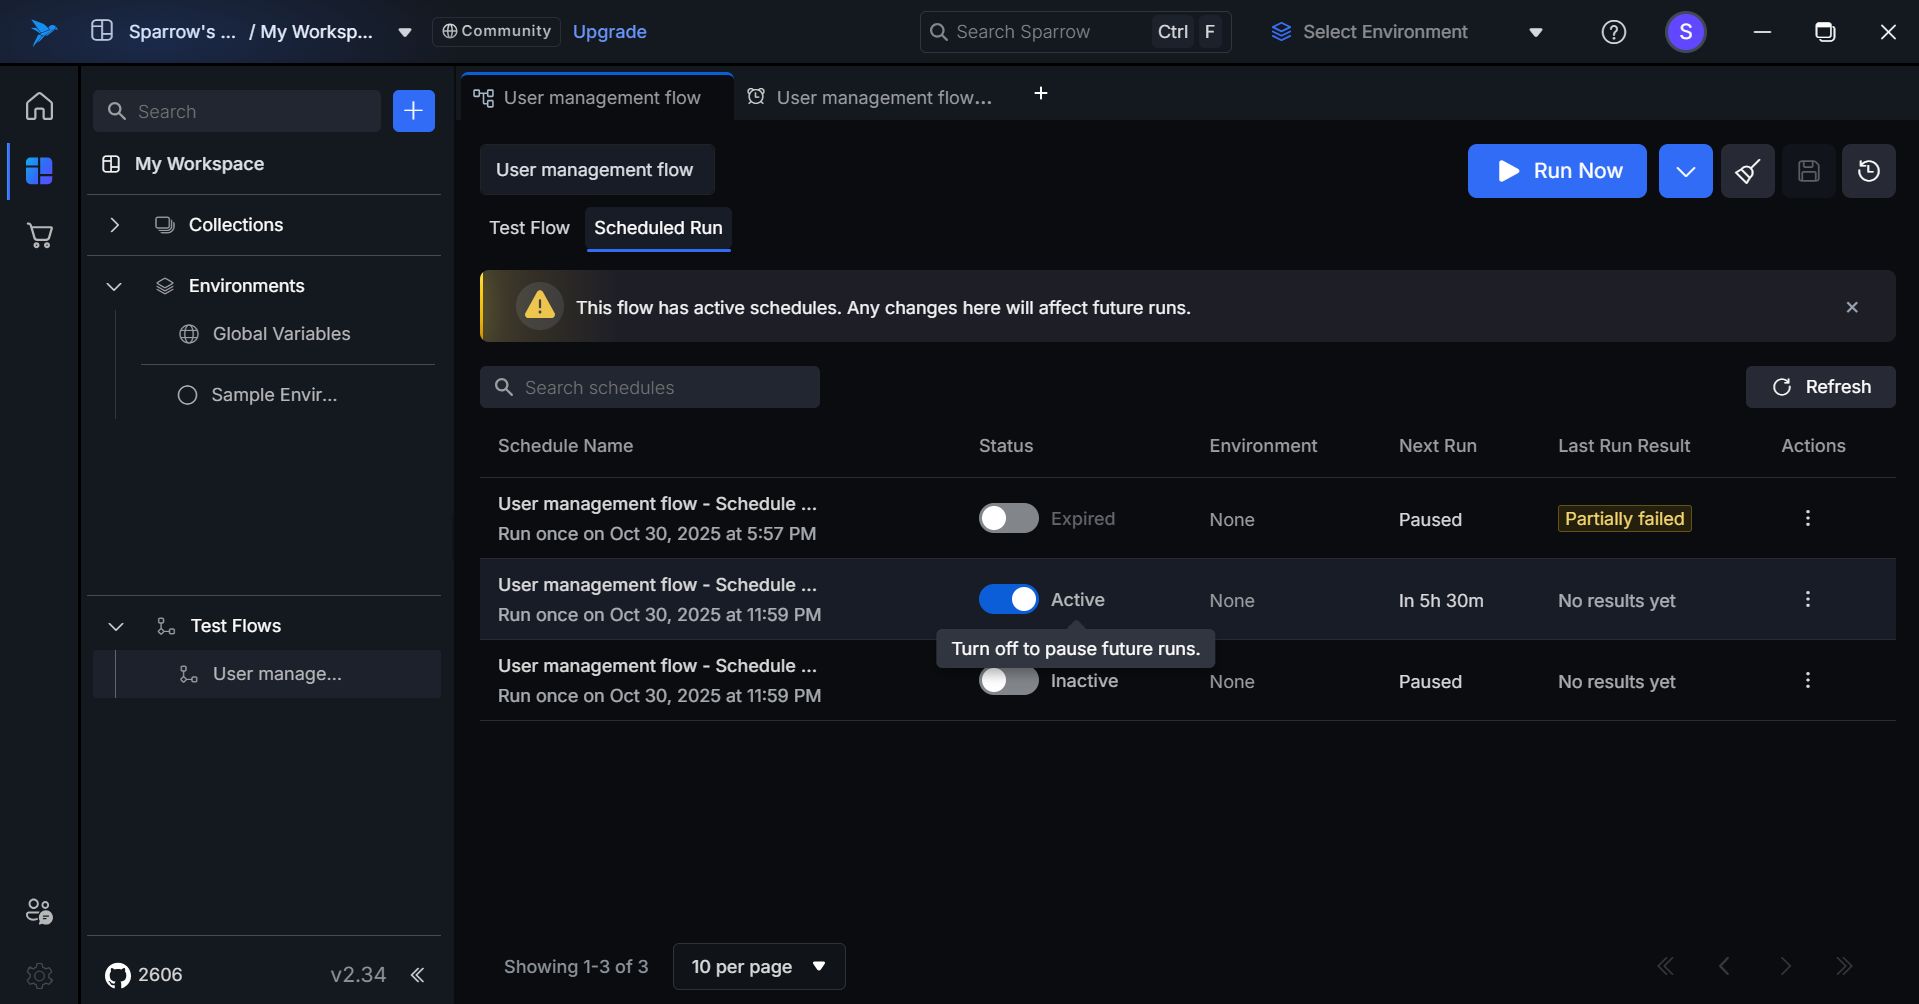The height and width of the screenshot is (1004, 1919).
Task: Open the settings gear icon
Action: click(x=39, y=975)
